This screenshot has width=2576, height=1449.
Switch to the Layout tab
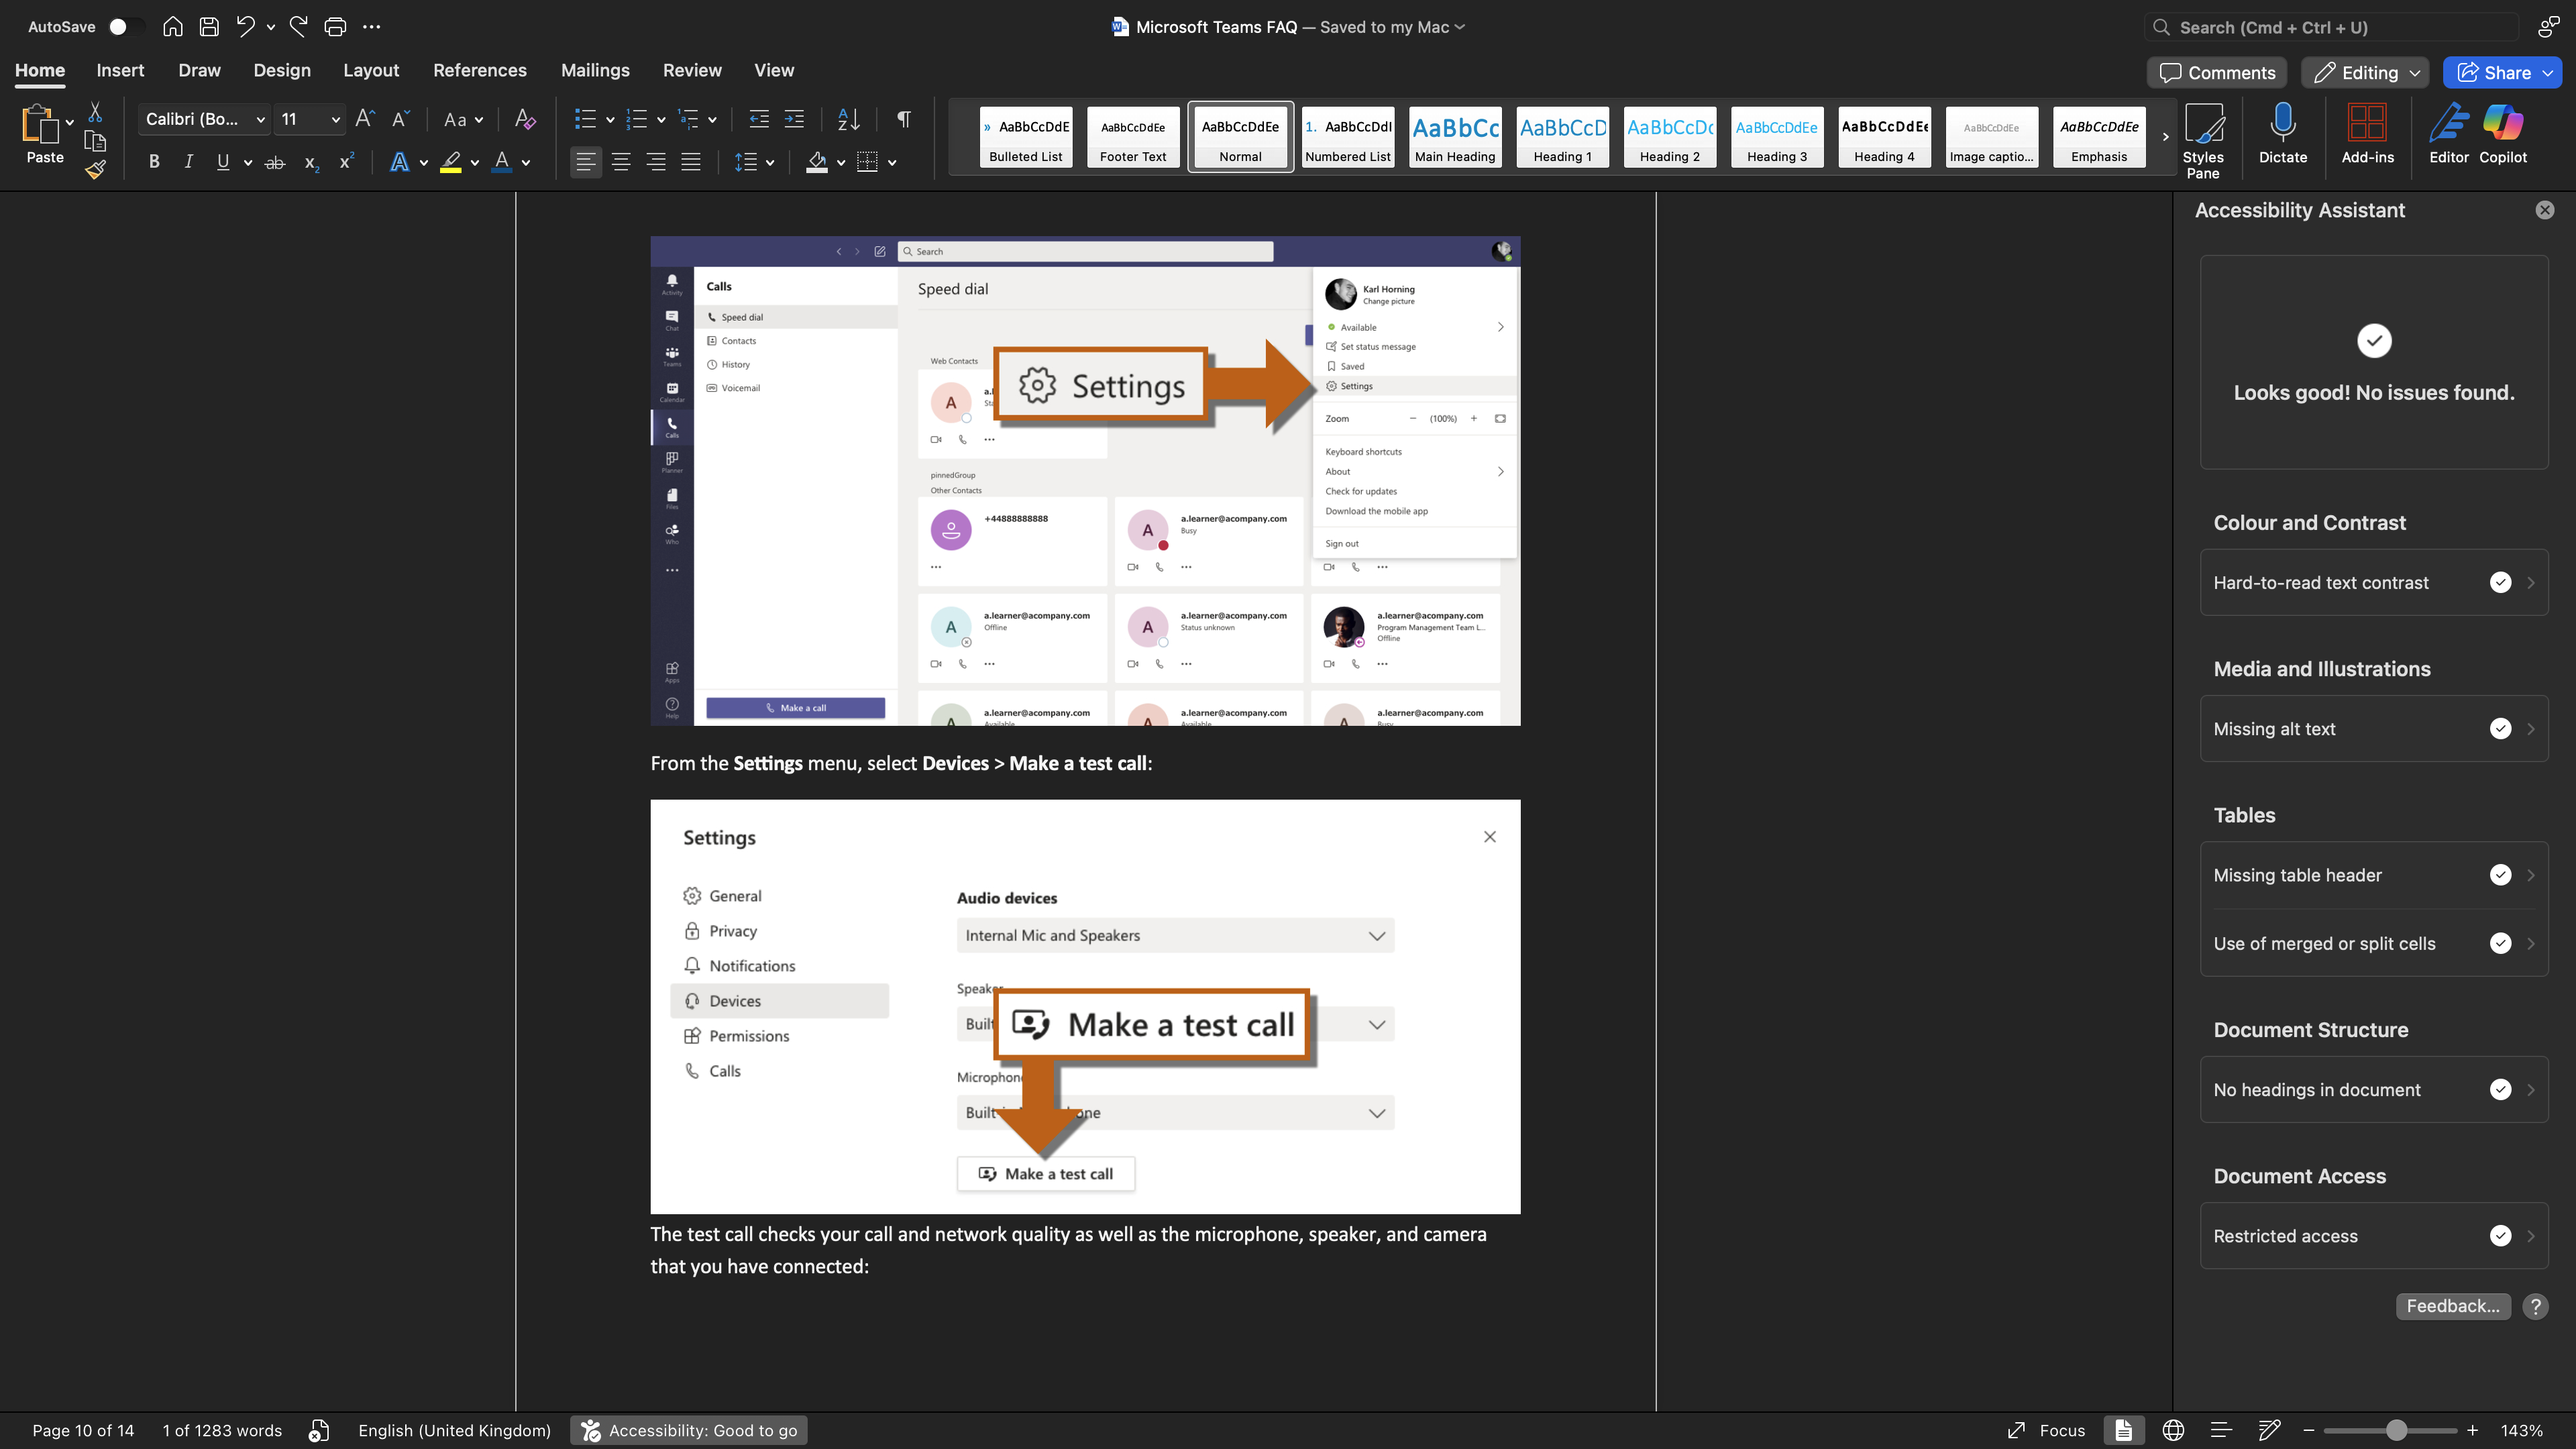371,70
